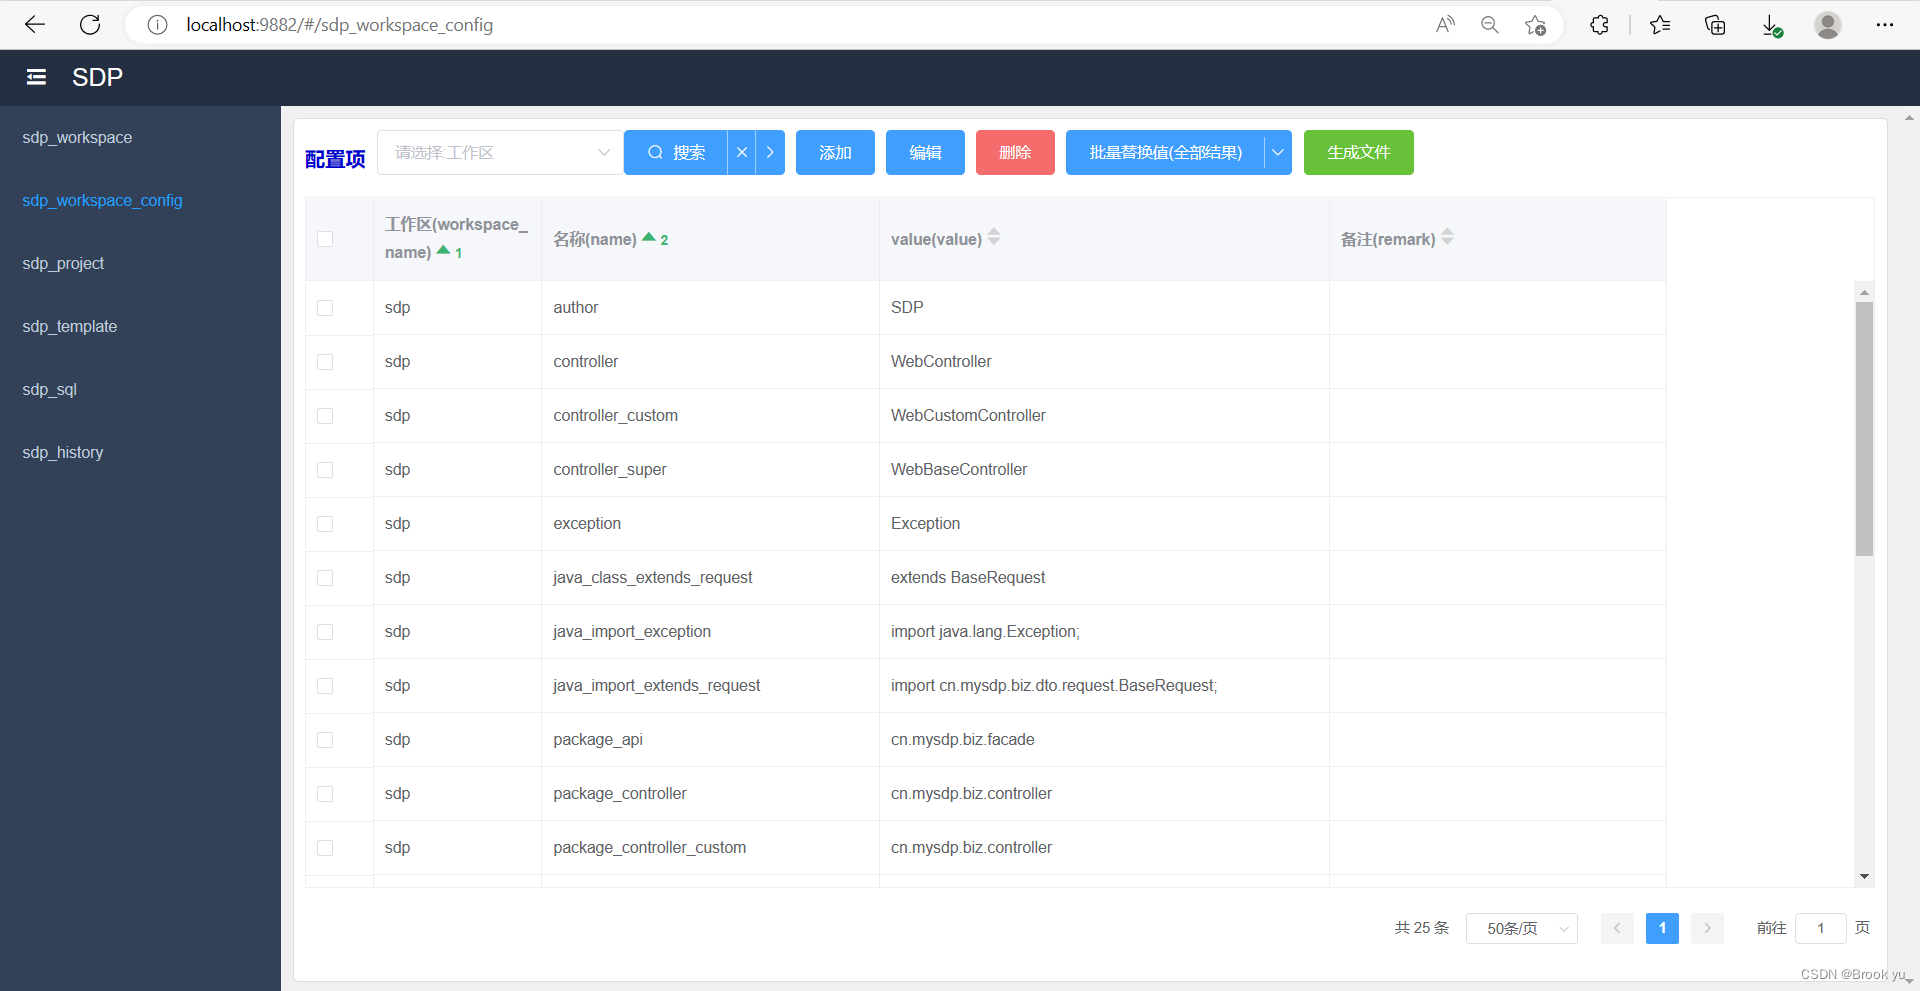Sort by value(value) column

coord(993,237)
